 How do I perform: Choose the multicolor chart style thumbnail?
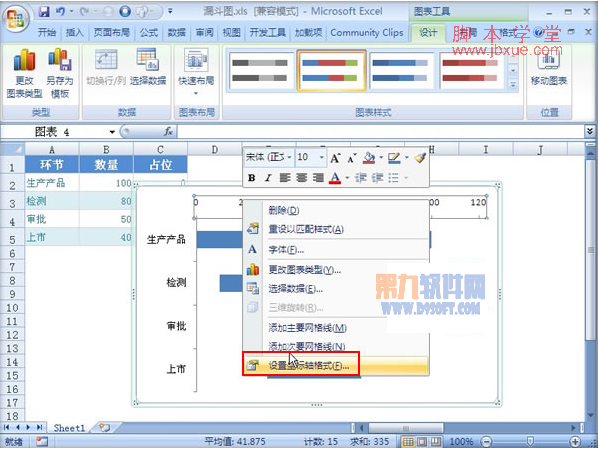click(331, 71)
